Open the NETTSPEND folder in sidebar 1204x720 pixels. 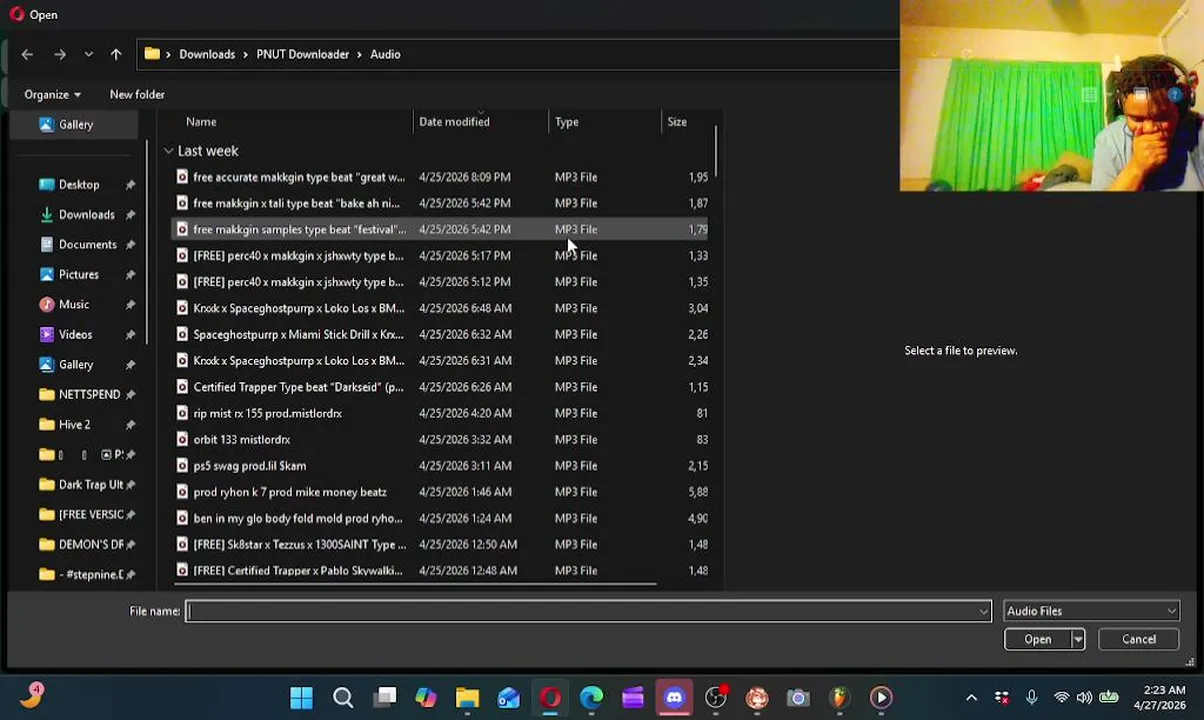click(87, 394)
